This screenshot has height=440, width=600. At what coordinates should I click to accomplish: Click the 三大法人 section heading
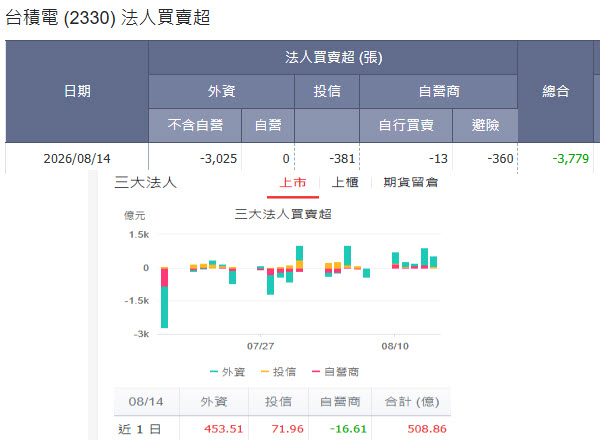145,183
